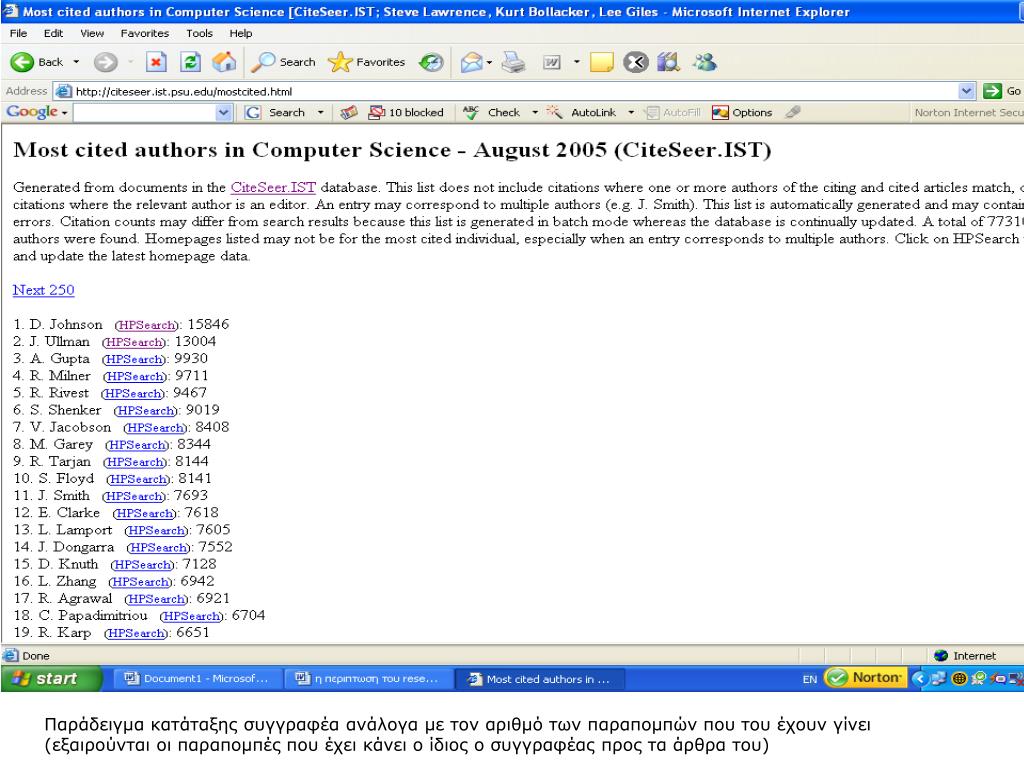Click HPSearch link for D. Knuth
1024x768 pixels.
tap(142, 565)
